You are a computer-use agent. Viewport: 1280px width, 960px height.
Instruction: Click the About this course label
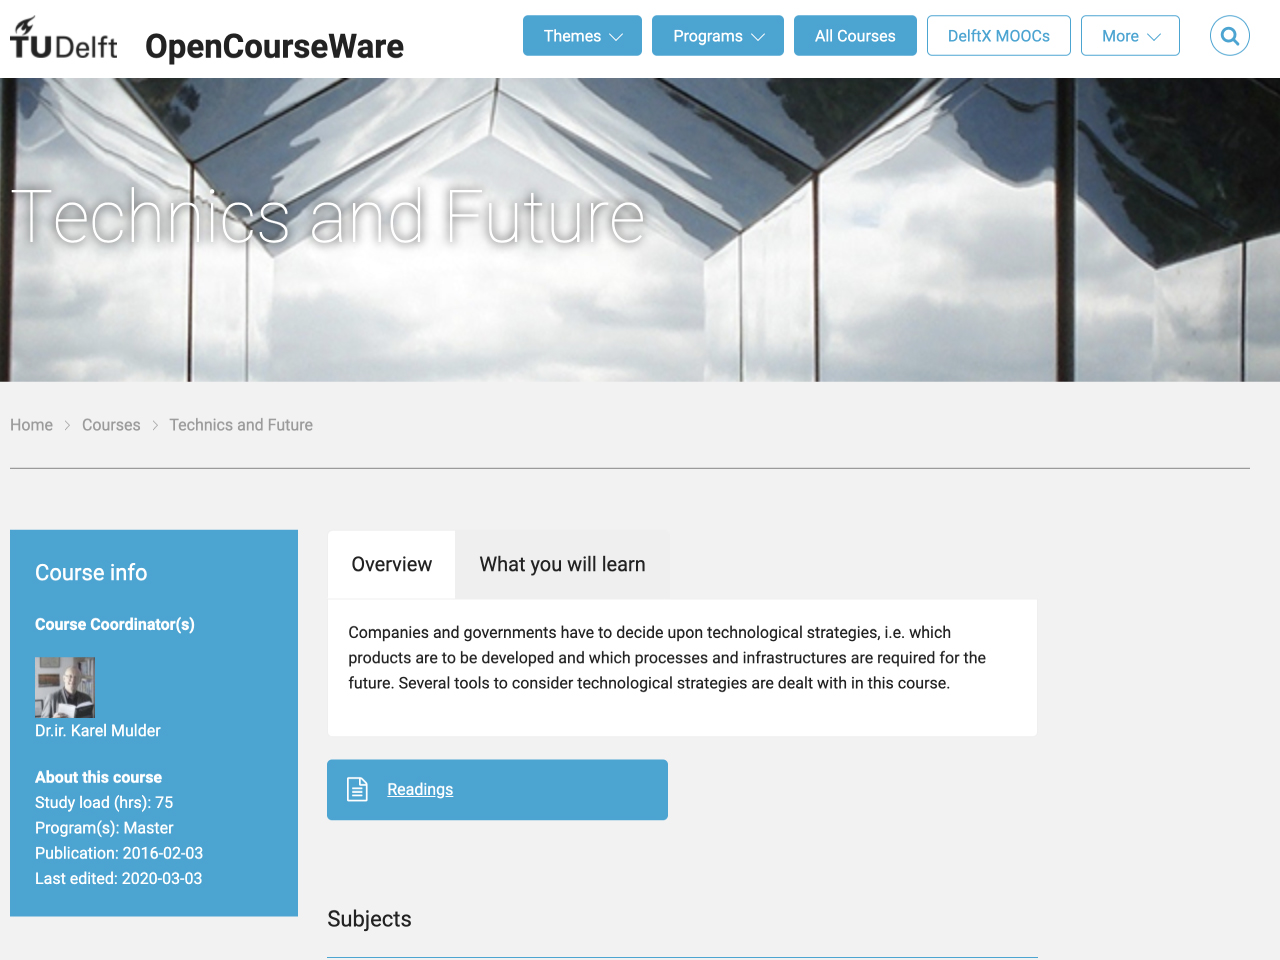click(x=98, y=777)
